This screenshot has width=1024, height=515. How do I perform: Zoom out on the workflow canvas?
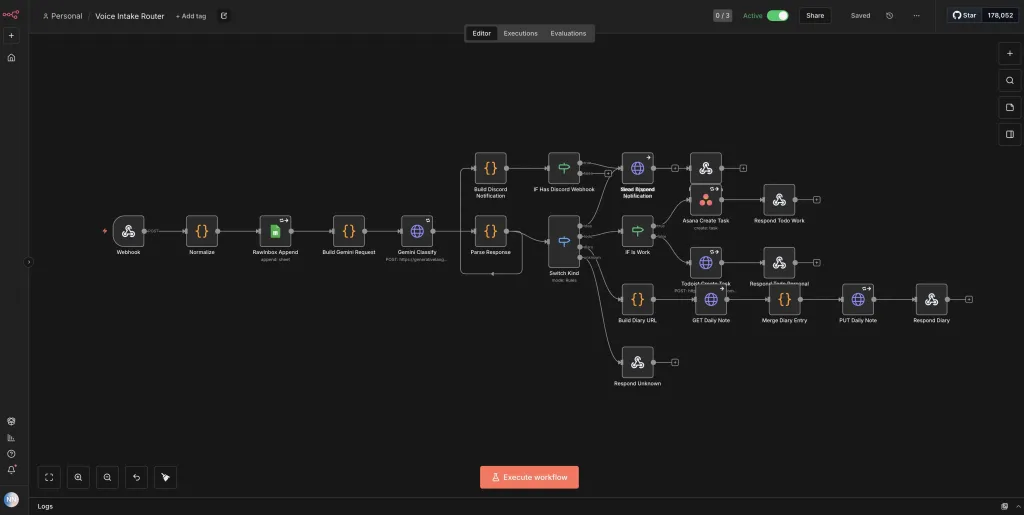point(107,477)
